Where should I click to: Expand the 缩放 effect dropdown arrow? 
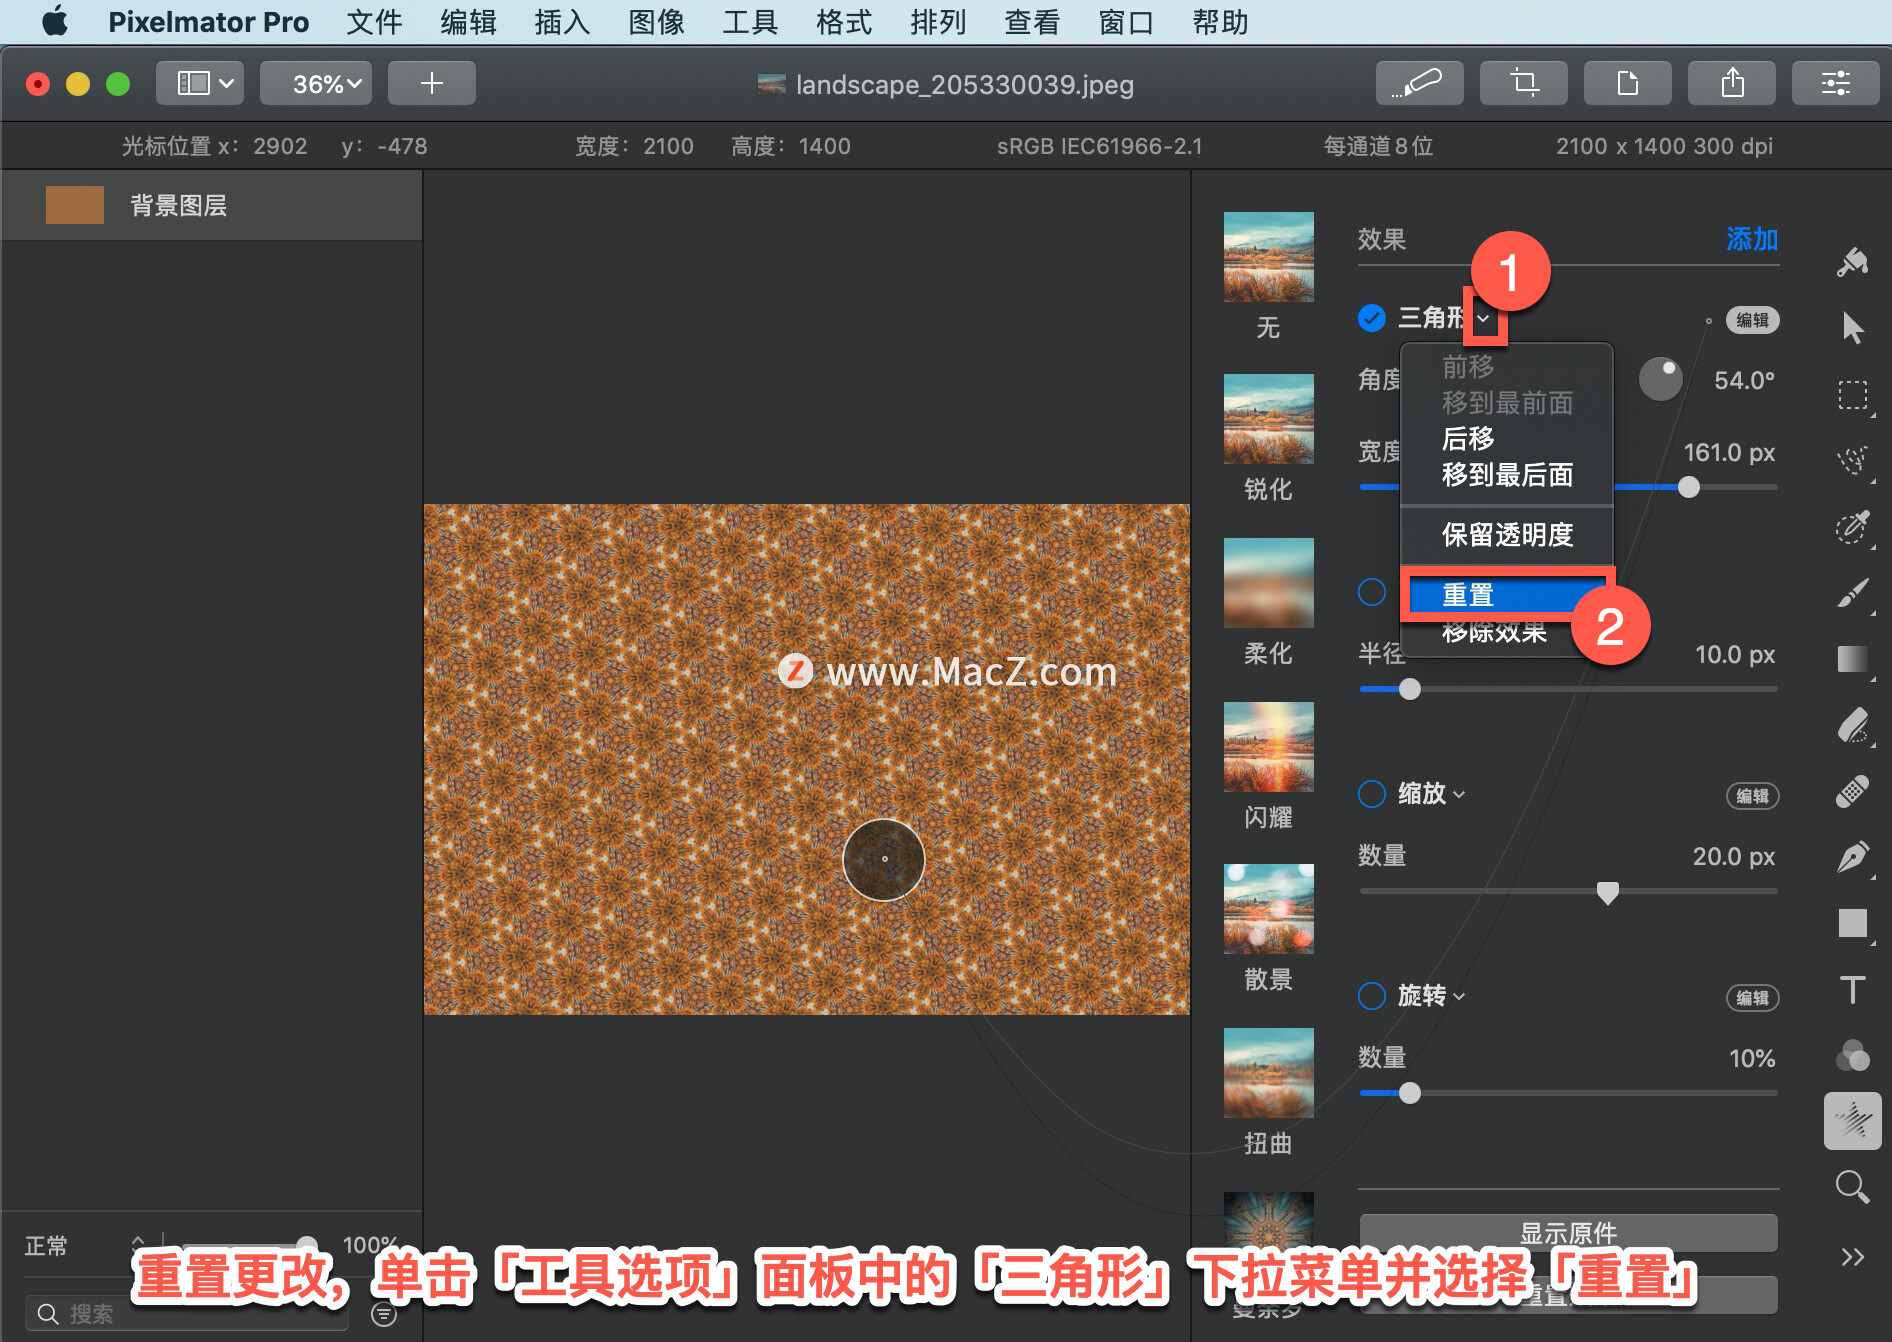tap(1459, 795)
